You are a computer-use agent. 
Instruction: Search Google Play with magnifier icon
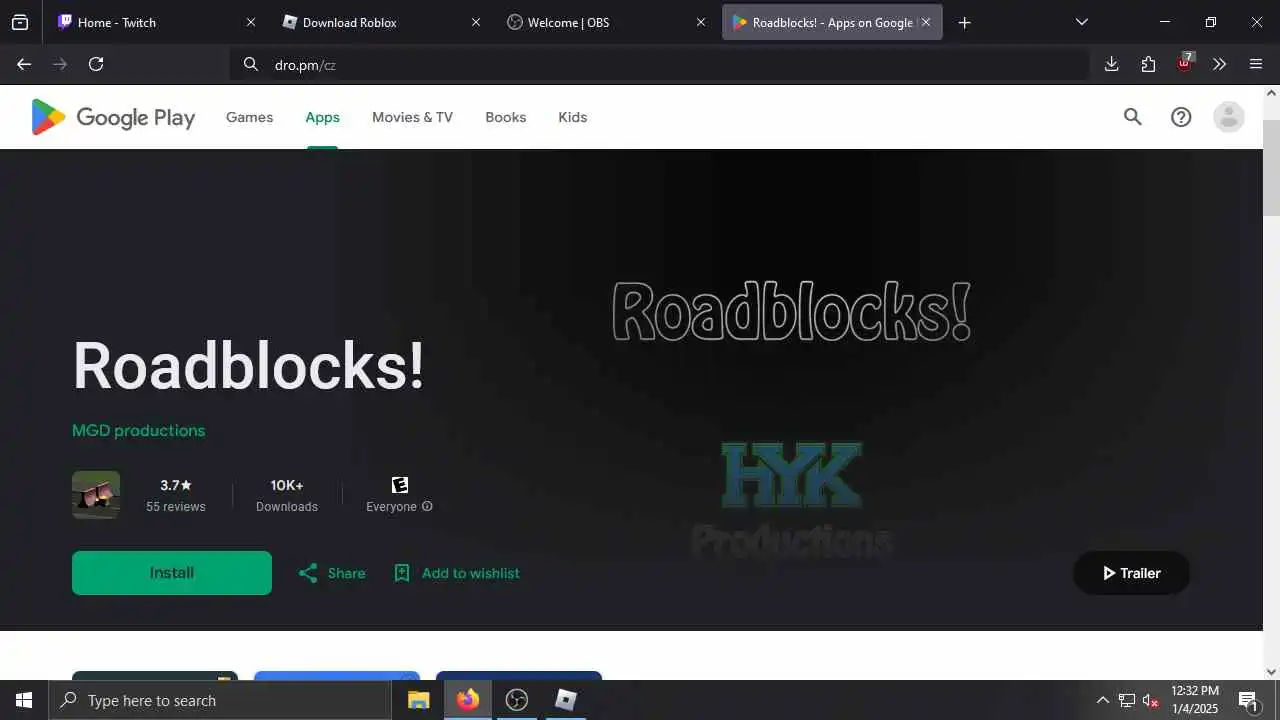[x=1133, y=117]
